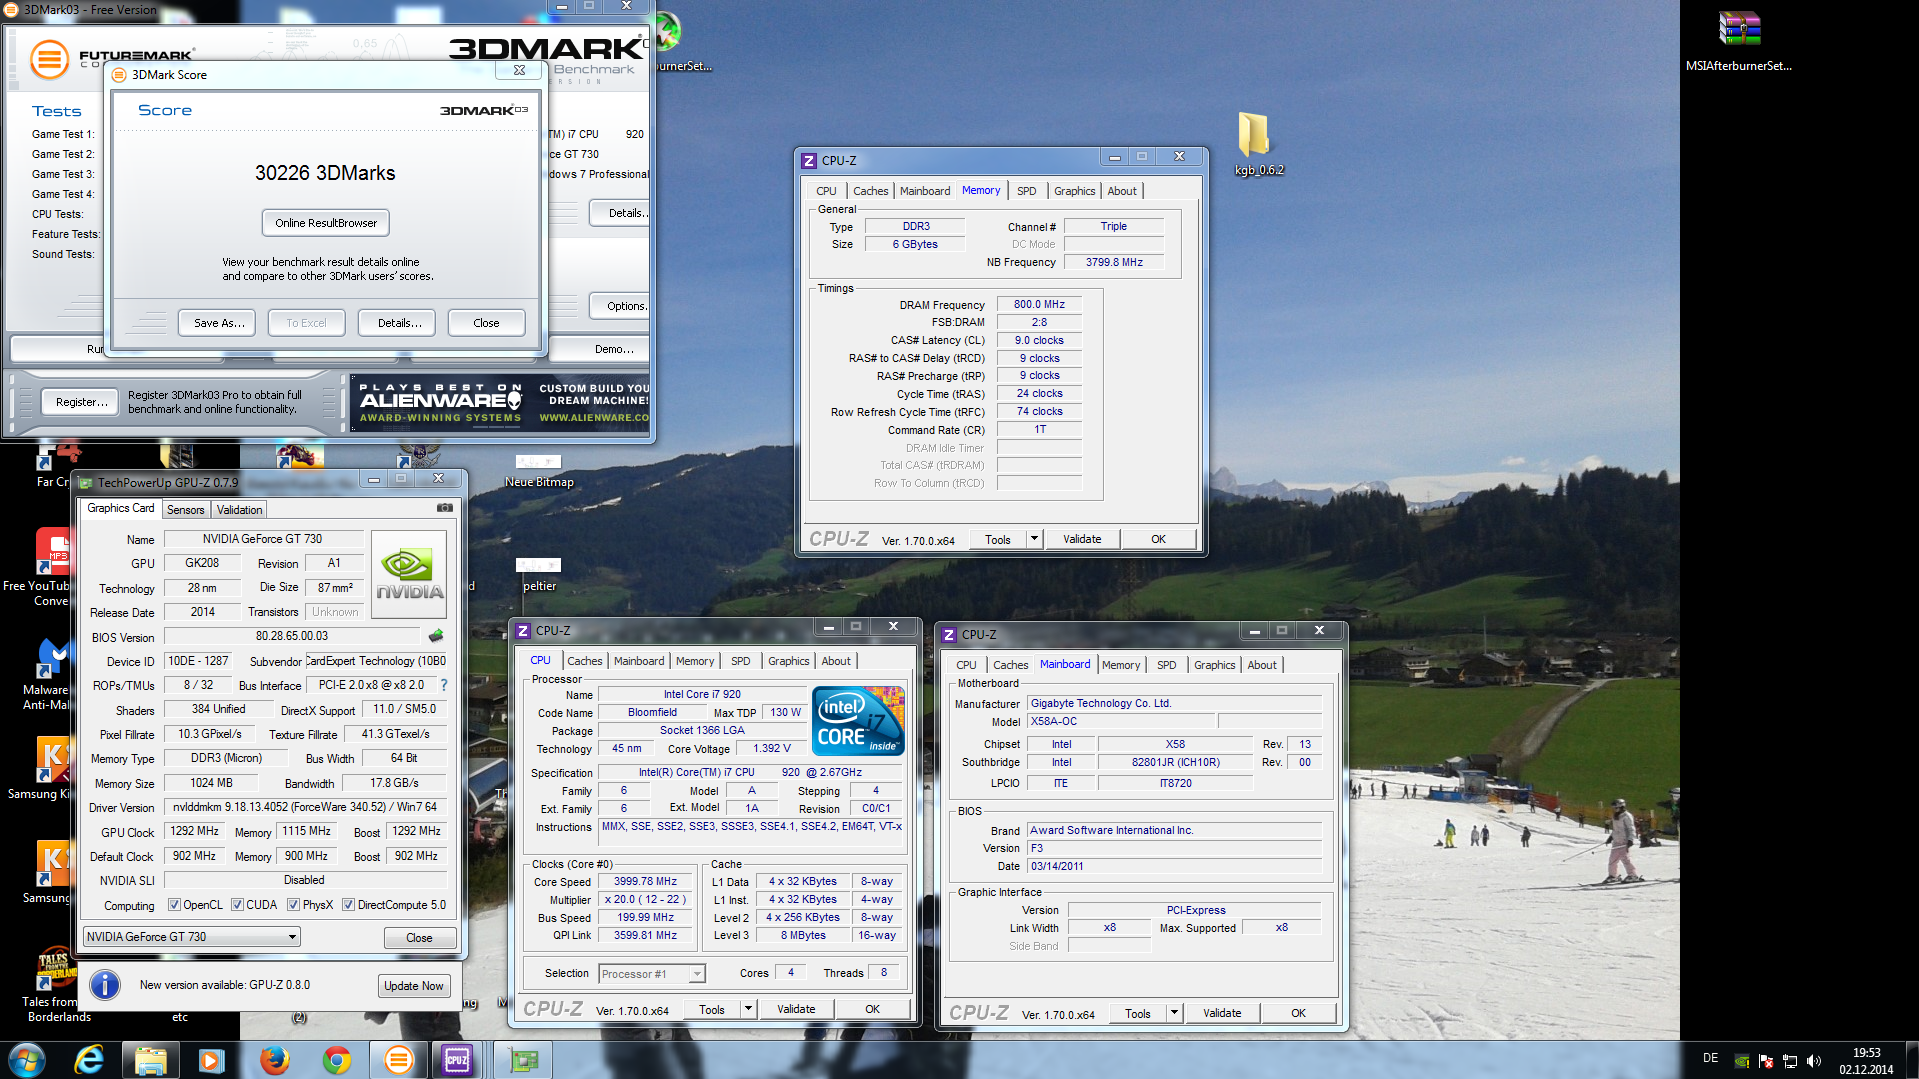1919x1079 pixels.
Task: Open Action Center flag tray icon
Action: pyautogui.click(x=1766, y=1061)
